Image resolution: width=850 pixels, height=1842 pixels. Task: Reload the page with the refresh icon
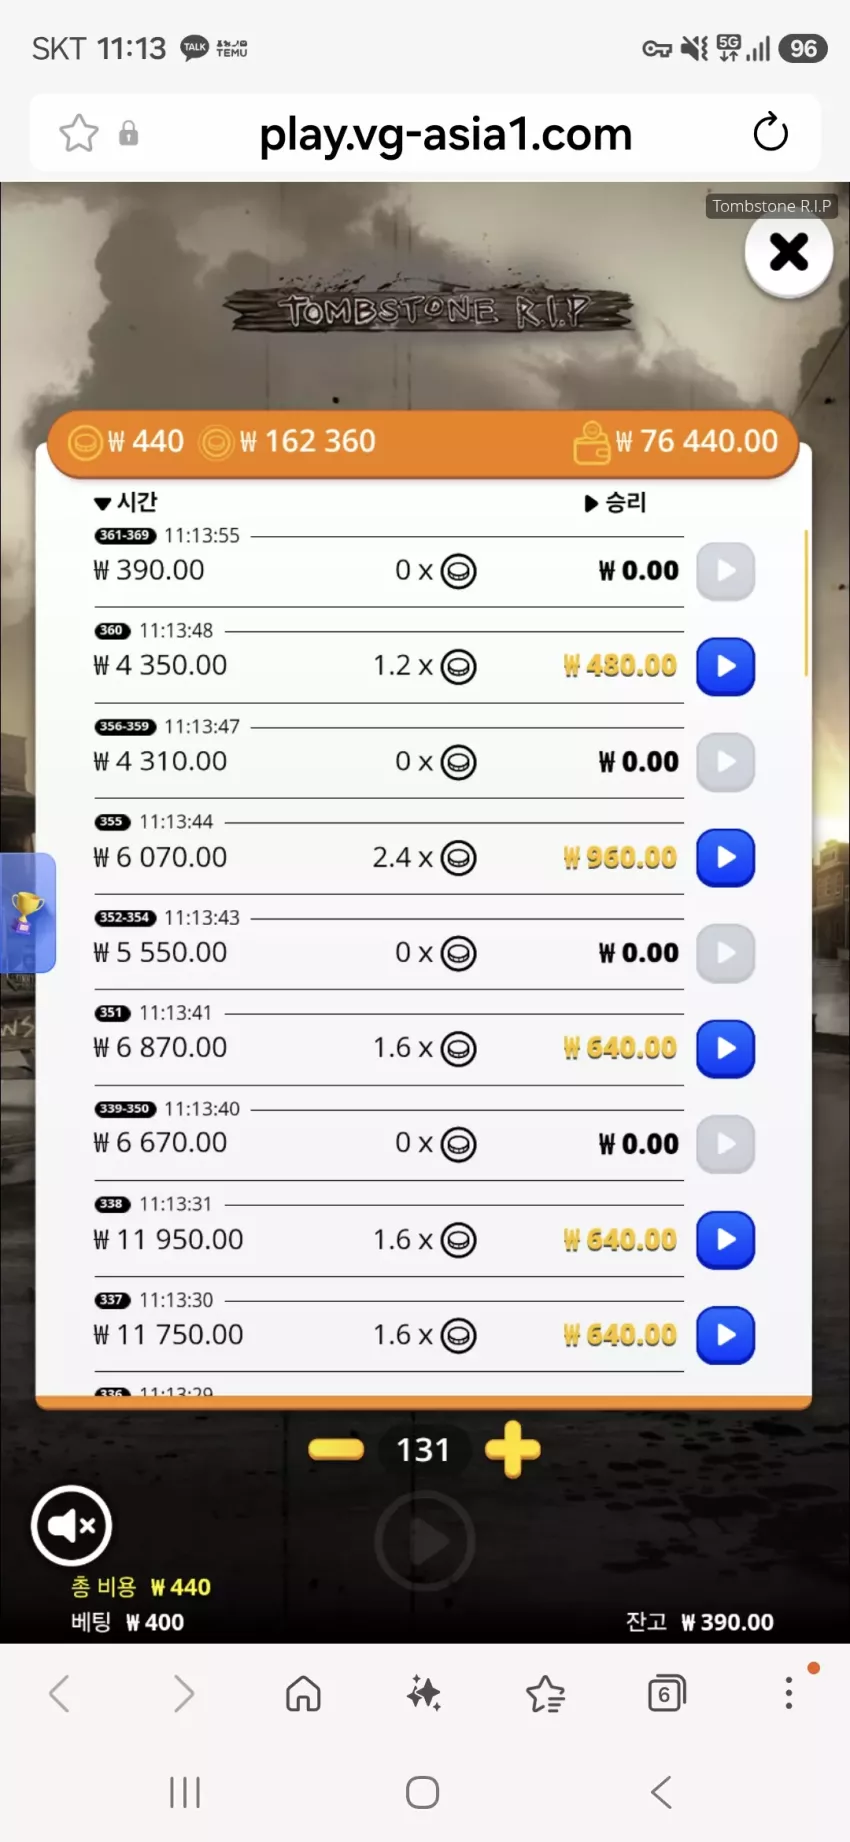[x=770, y=133]
